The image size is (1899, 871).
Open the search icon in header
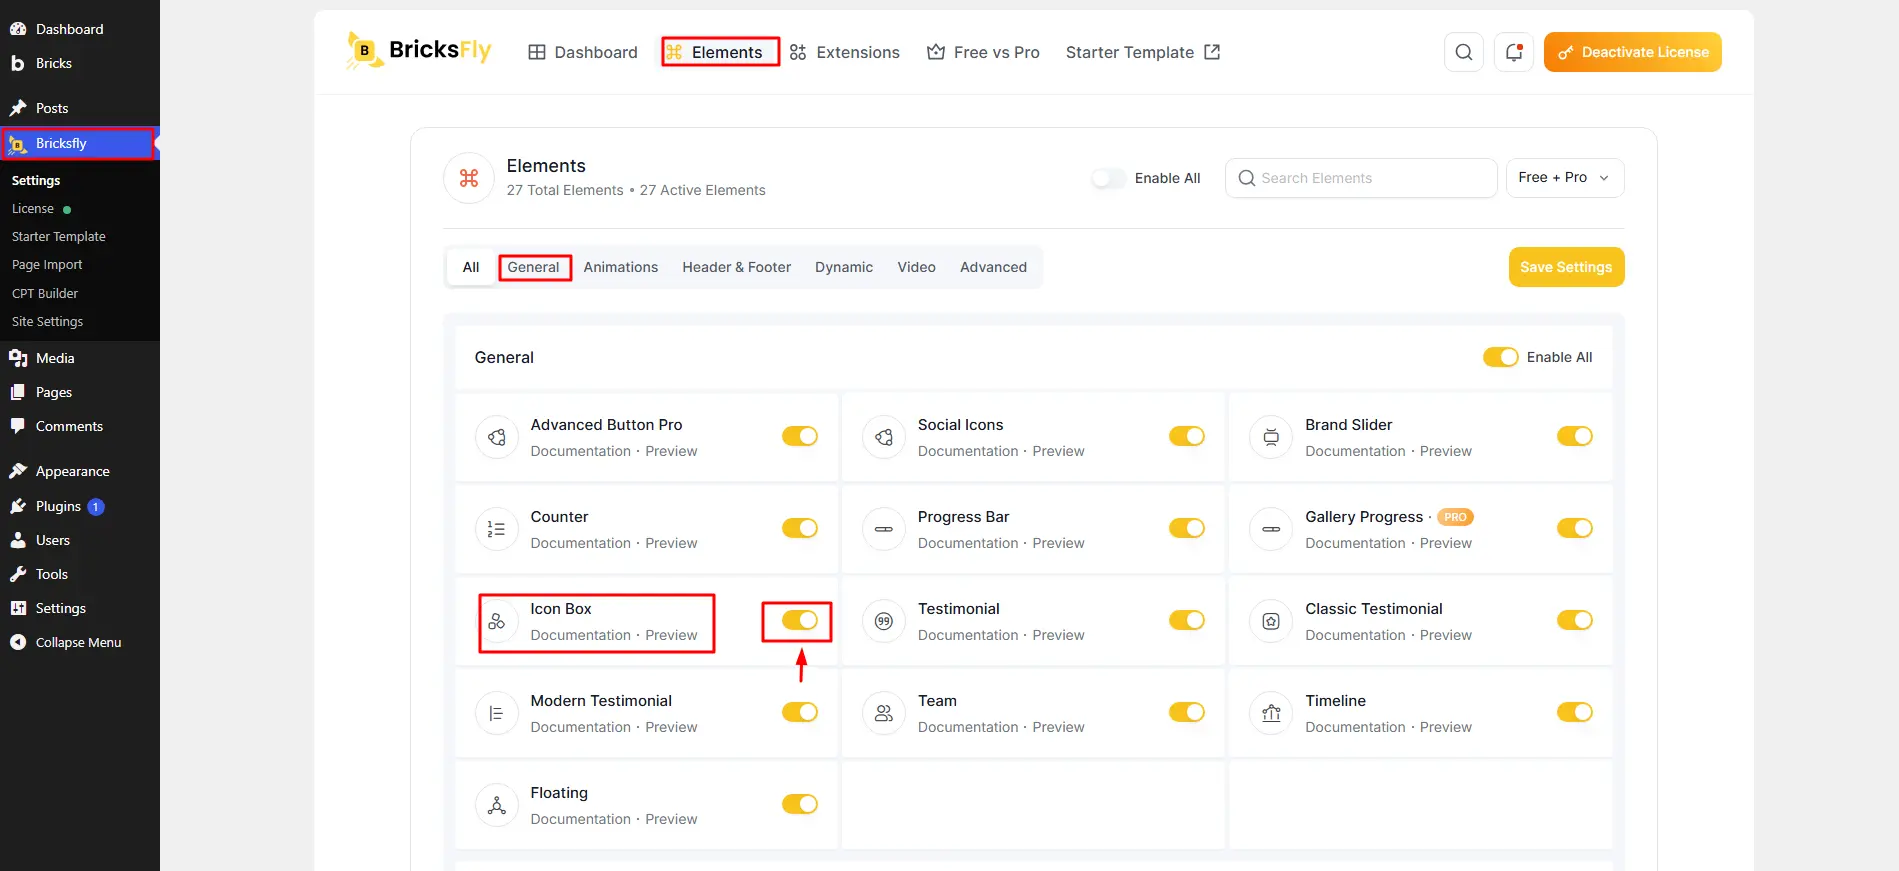(1463, 52)
